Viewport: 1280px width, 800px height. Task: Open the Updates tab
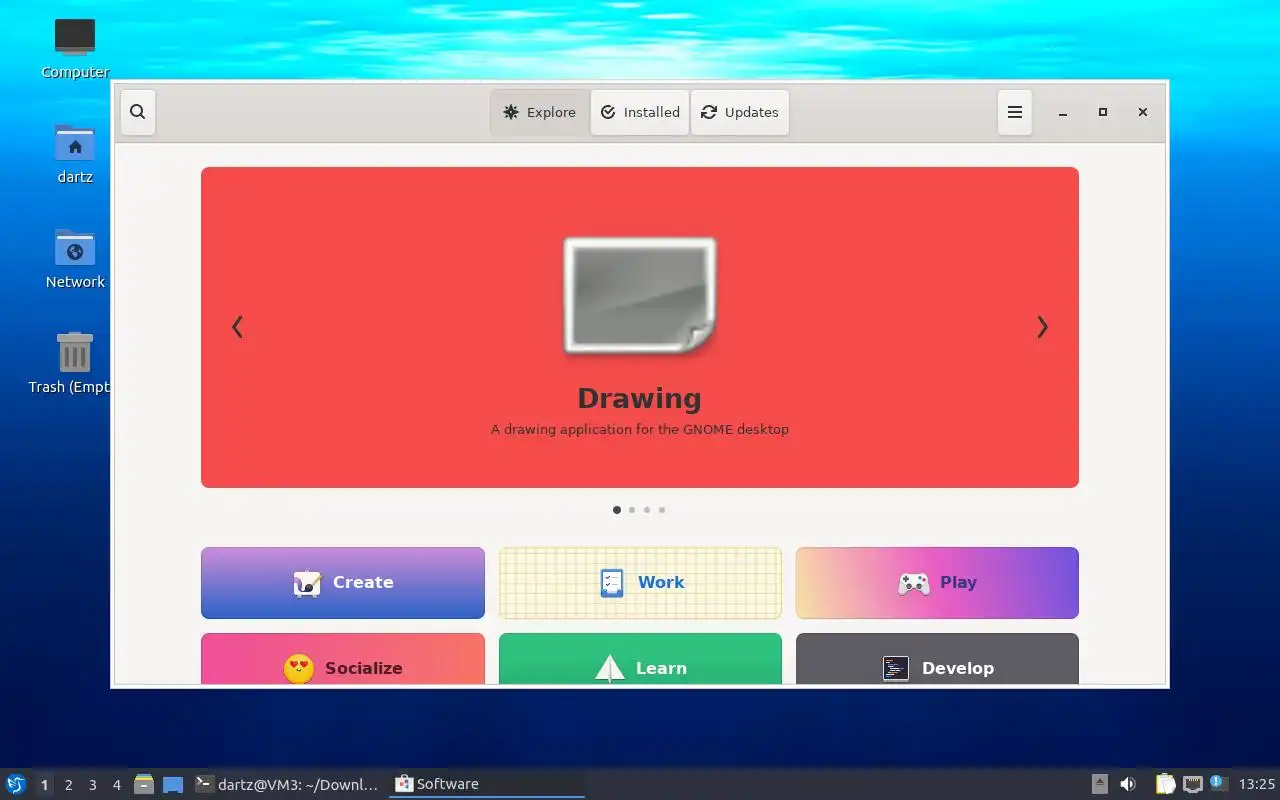click(x=740, y=112)
